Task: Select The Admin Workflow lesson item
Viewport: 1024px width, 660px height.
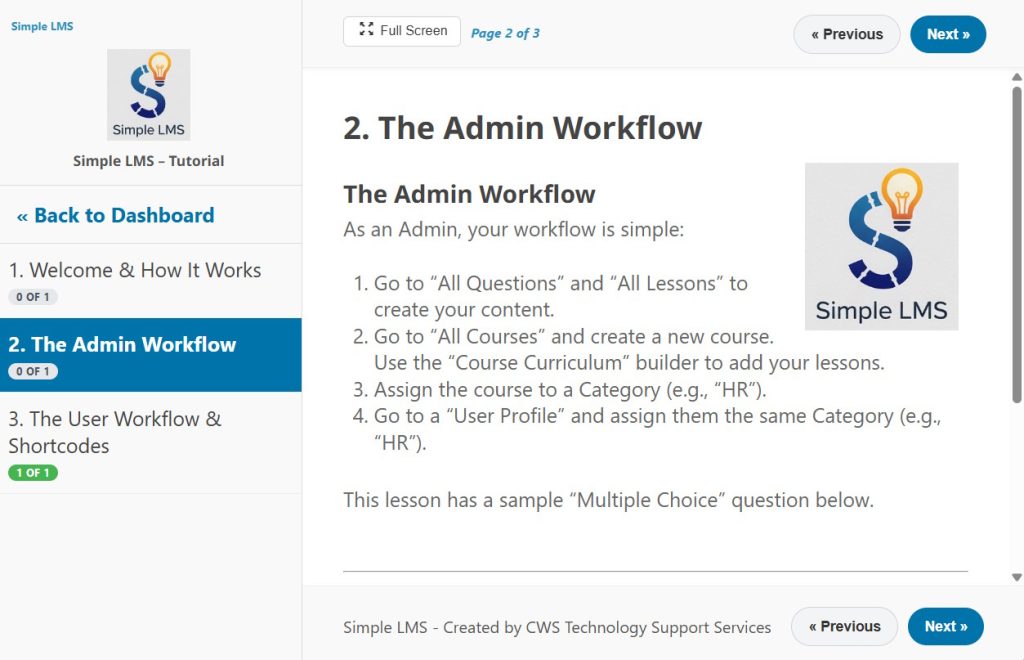Action: 122,345
